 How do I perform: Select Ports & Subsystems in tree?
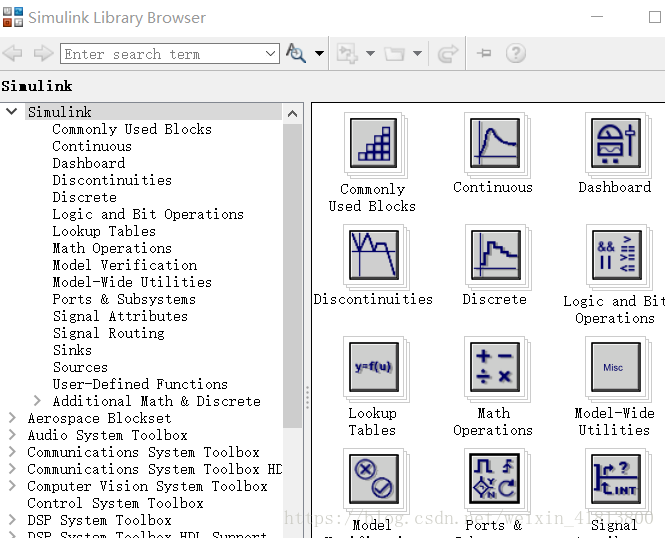[x=124, y=299]
